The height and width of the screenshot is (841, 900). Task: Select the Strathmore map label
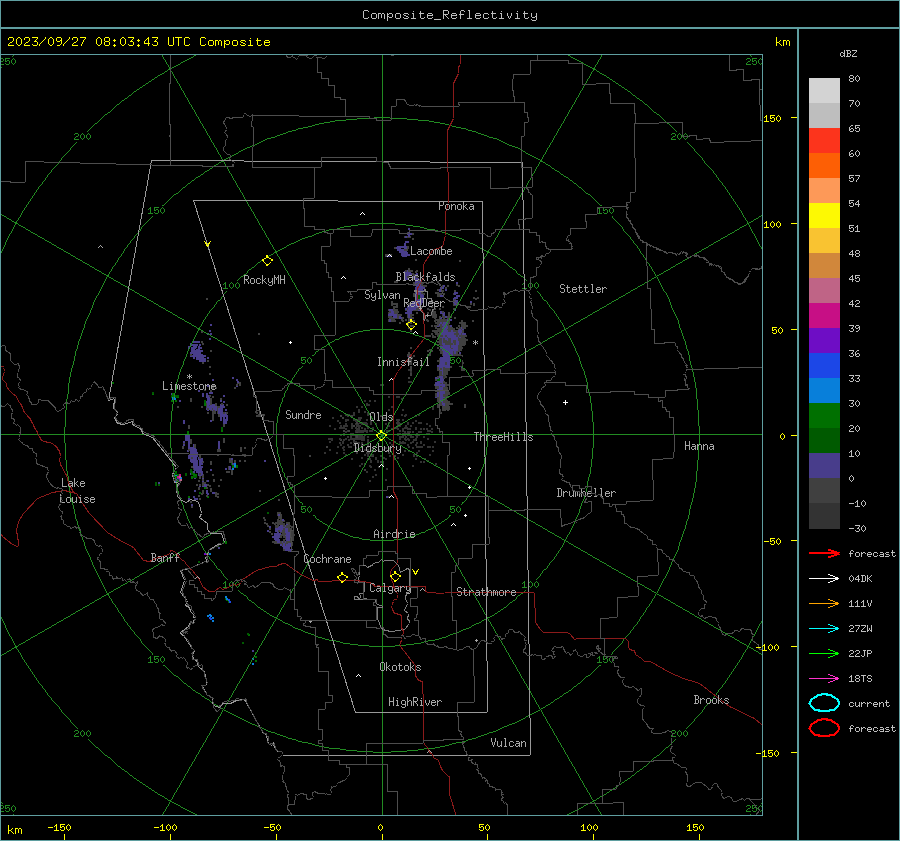pos(486,592)
